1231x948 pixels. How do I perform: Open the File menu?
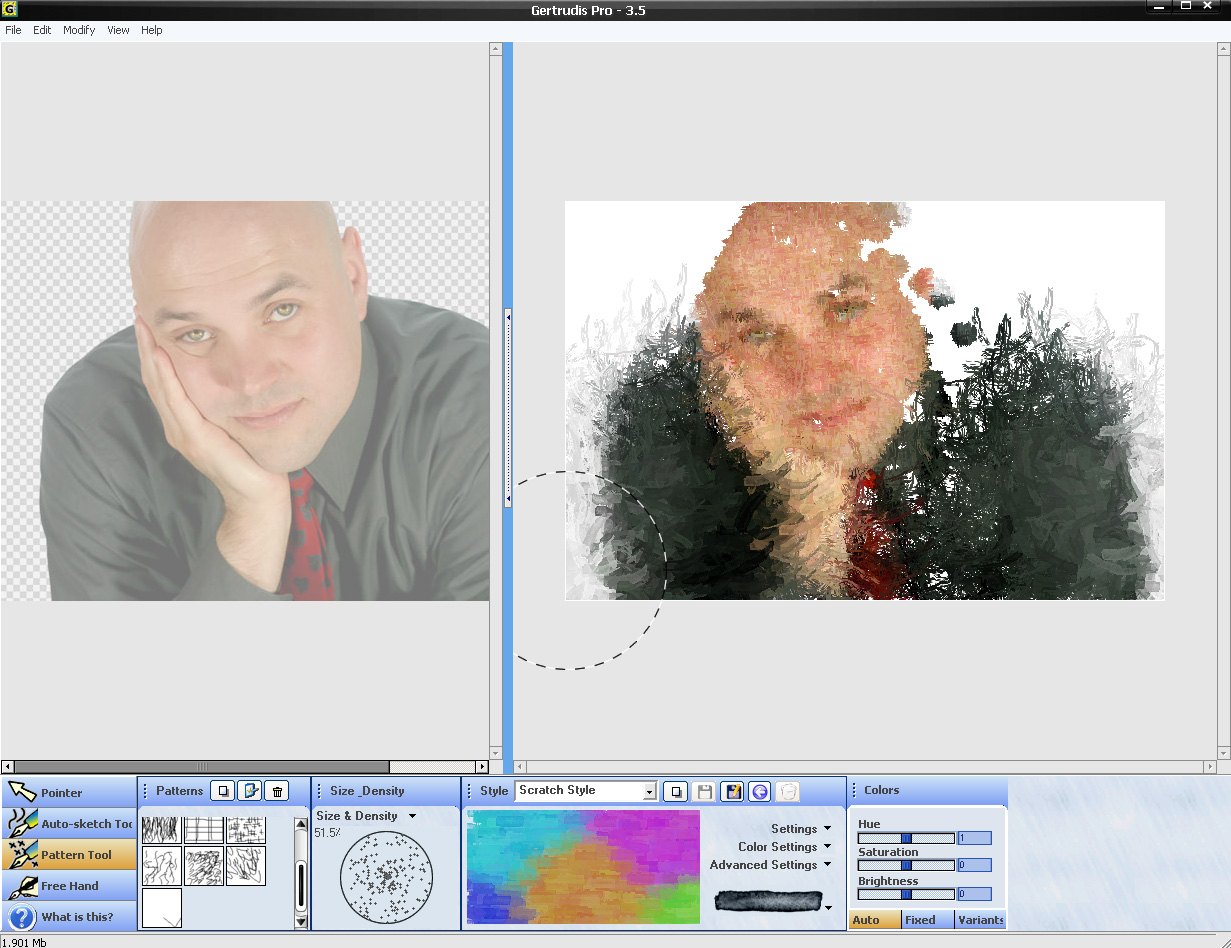coord(13,30)
